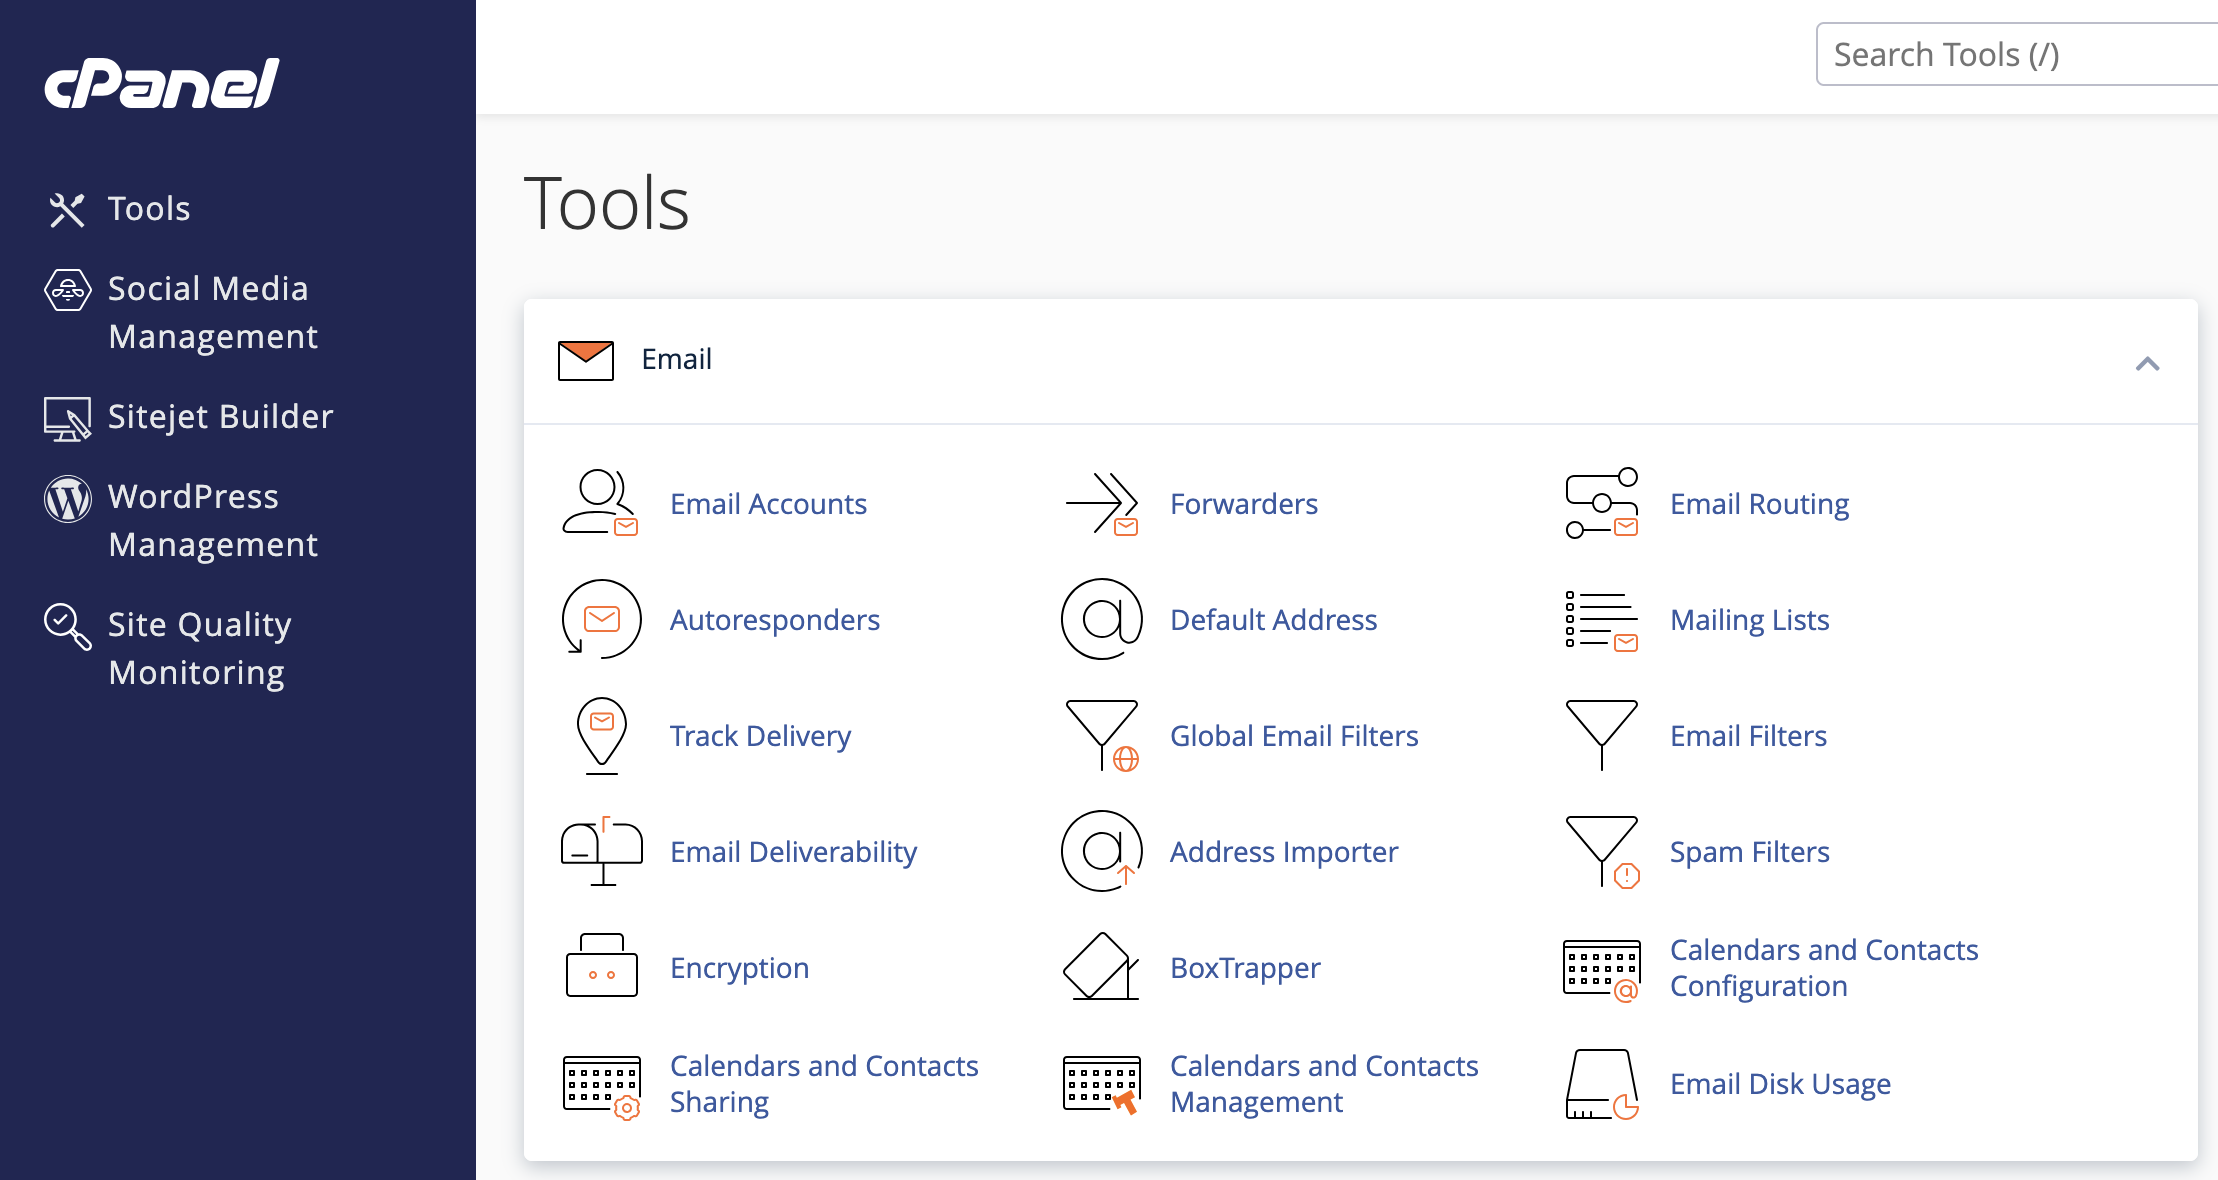The image size is (2218, 1180).
Task: Click the Tools wrench icon in sidebar
Action: 67,209
